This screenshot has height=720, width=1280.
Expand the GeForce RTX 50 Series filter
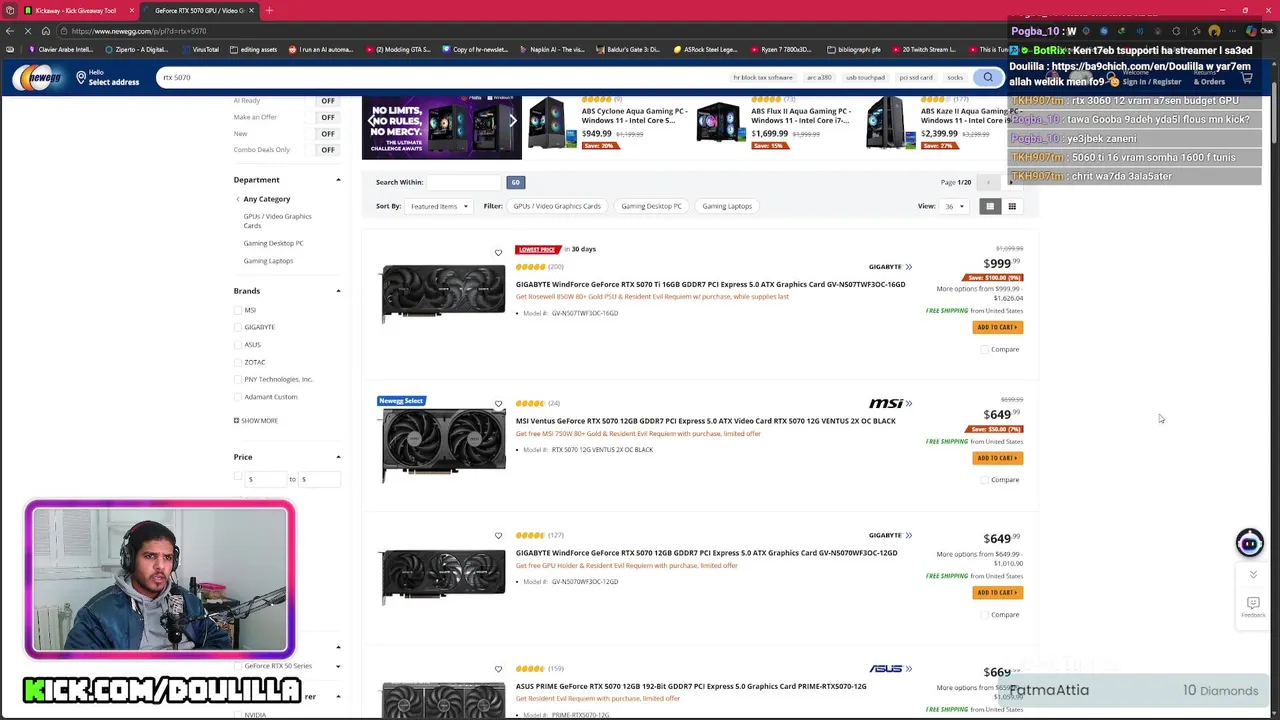[x=338, y=666]
